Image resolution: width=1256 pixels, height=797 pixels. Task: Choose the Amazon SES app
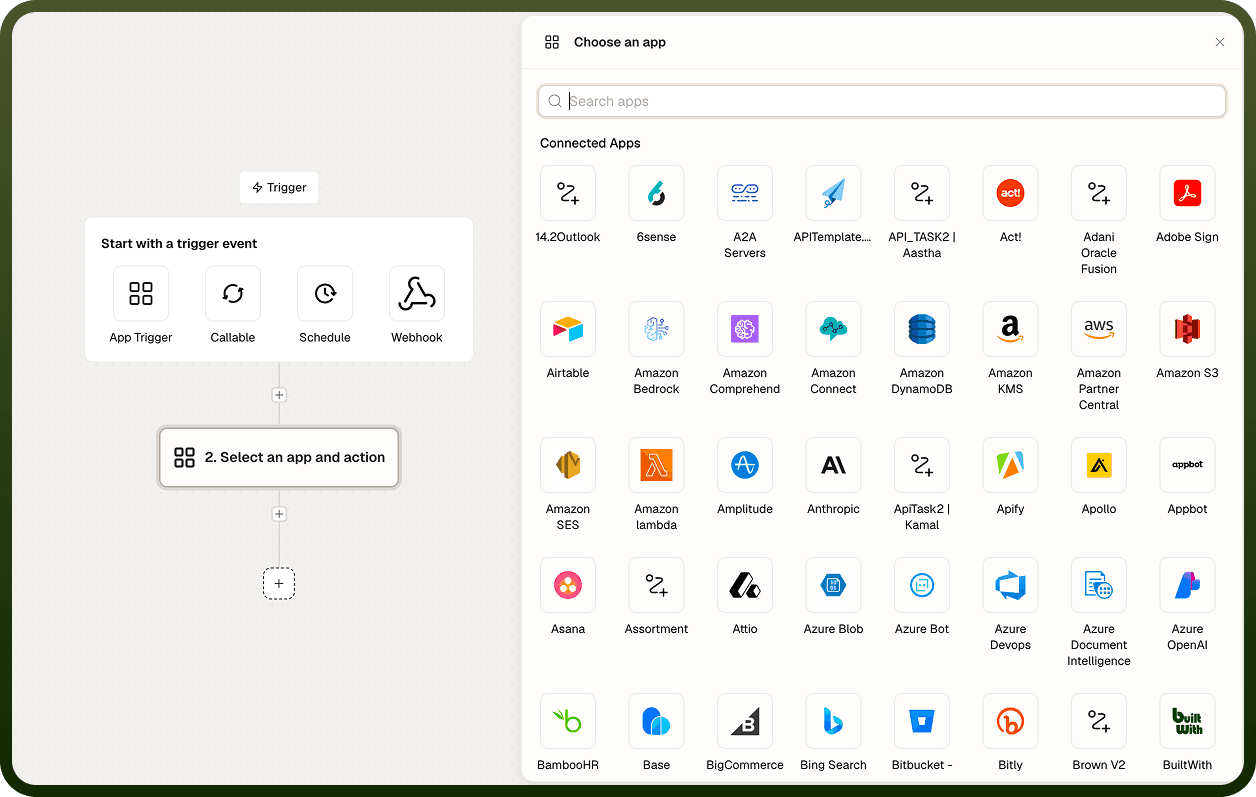568,465
